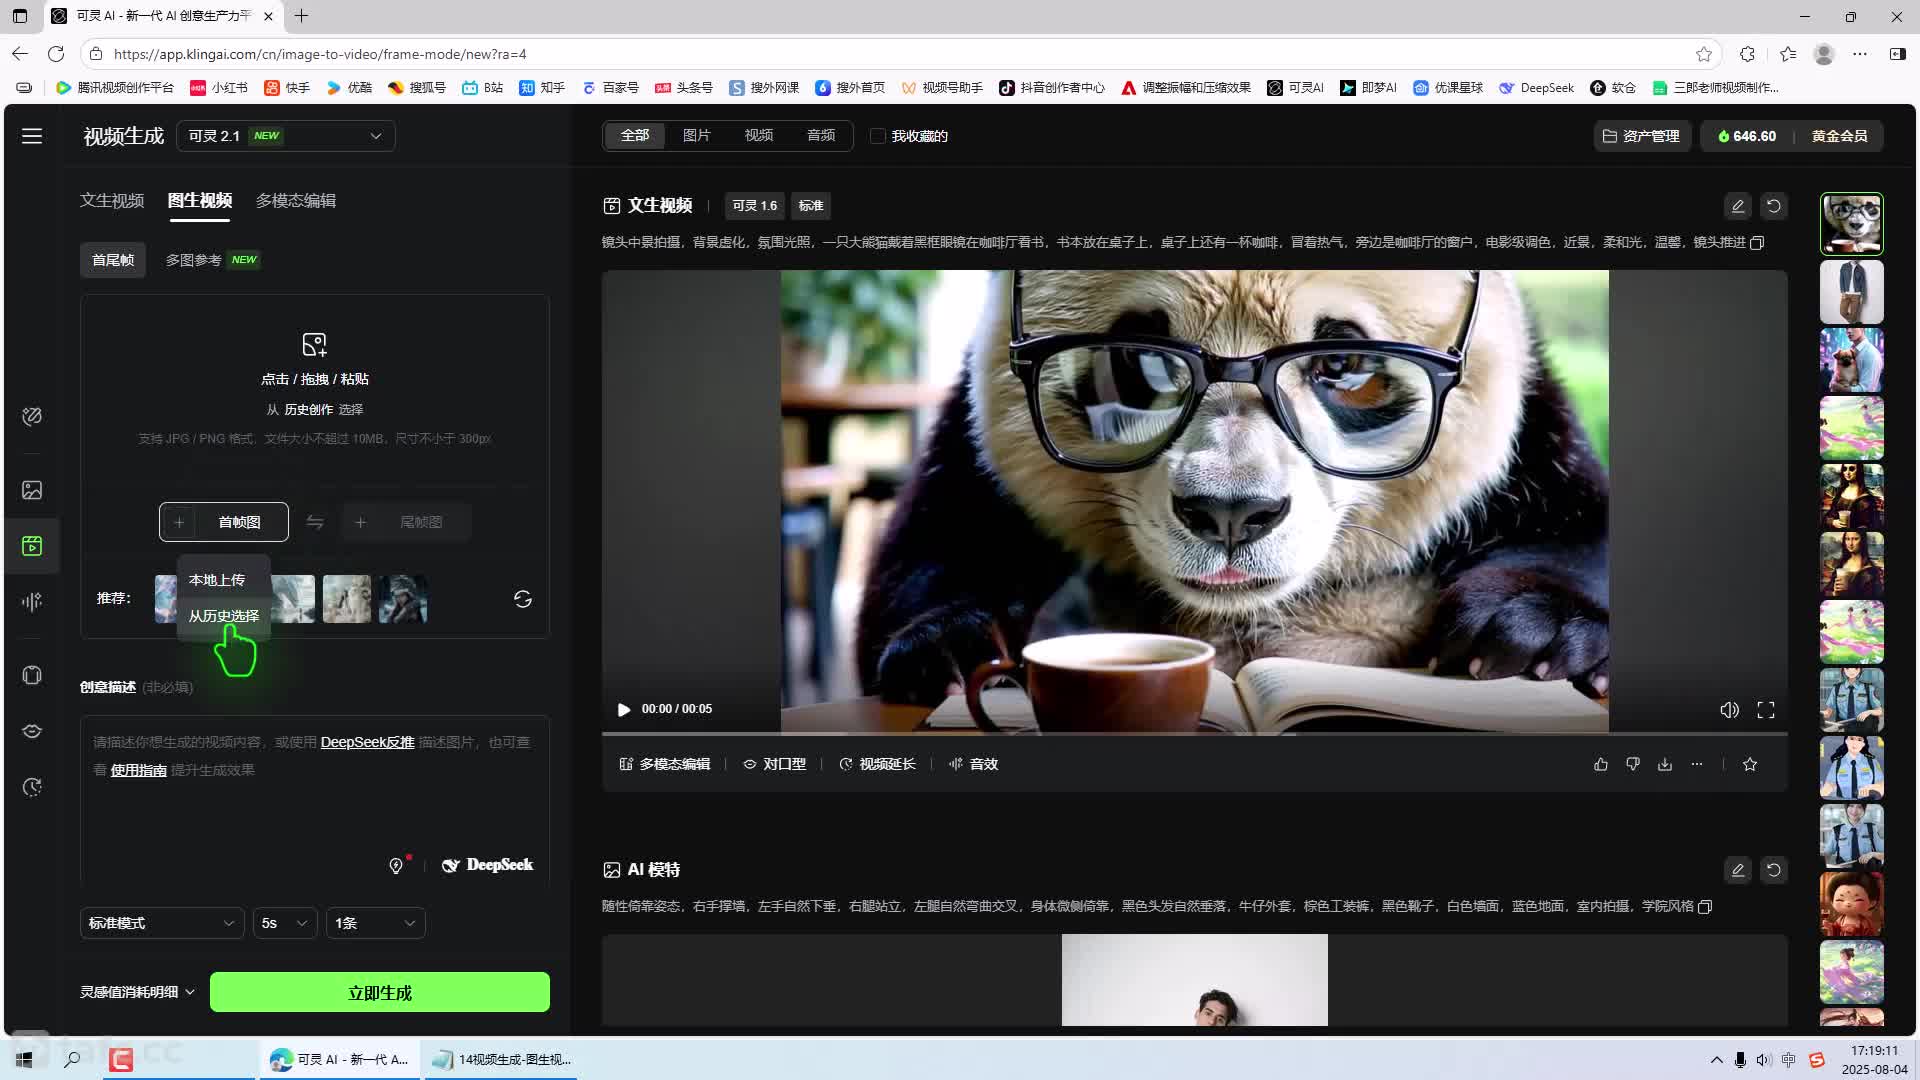Open the 5s duration dropdown
The image size is (1920, 1080).
coord(284,923)
